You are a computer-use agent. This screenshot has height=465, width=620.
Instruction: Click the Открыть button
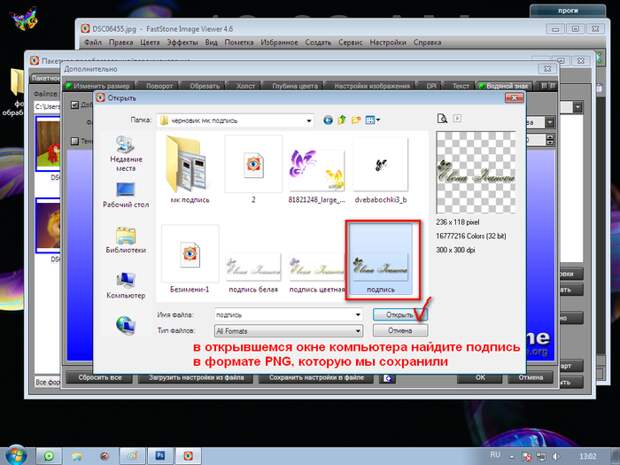[x=400, y=315]
